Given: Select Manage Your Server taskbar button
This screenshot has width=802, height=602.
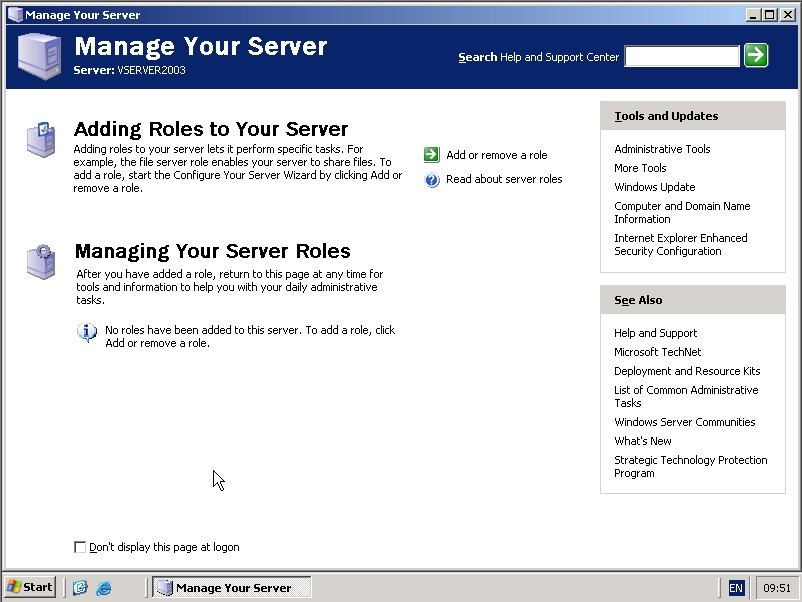Looking at the screenshot, I should tap(232, 588).
